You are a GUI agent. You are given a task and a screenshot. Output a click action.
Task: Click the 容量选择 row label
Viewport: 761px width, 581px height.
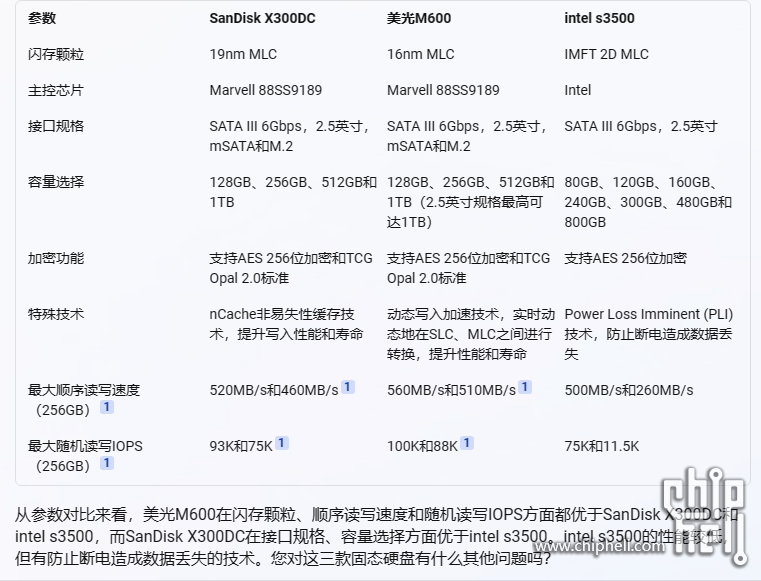56,182
